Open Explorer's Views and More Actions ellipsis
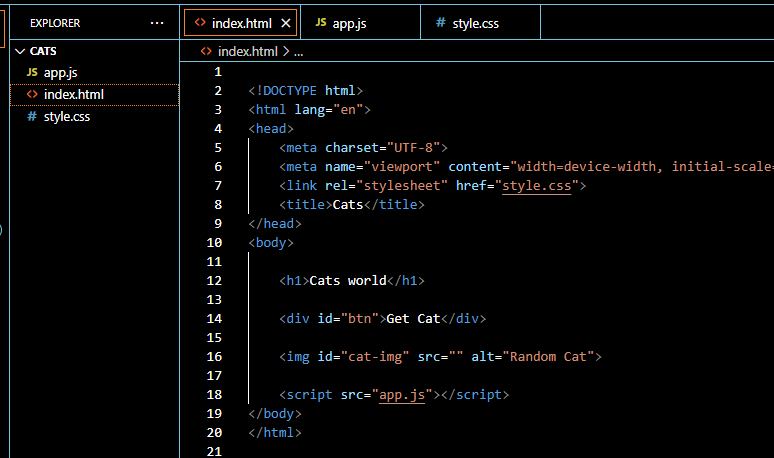The width and height of the screenshot is (774, 458). tap(157, 22)
